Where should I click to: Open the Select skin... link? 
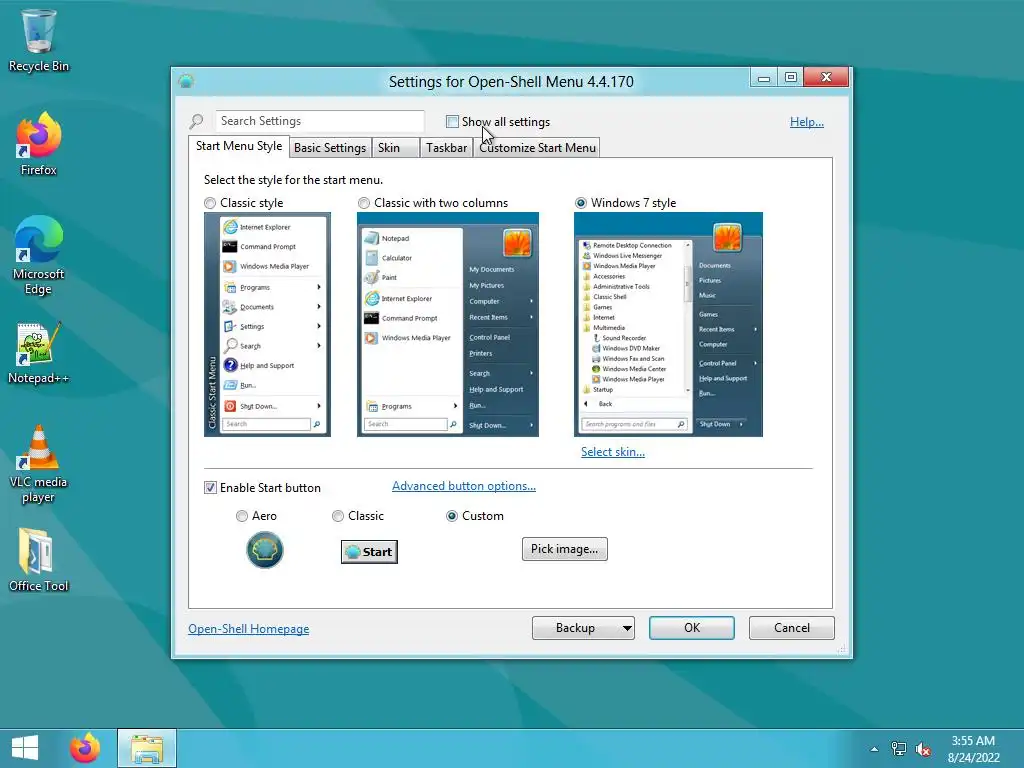[613, 452]
